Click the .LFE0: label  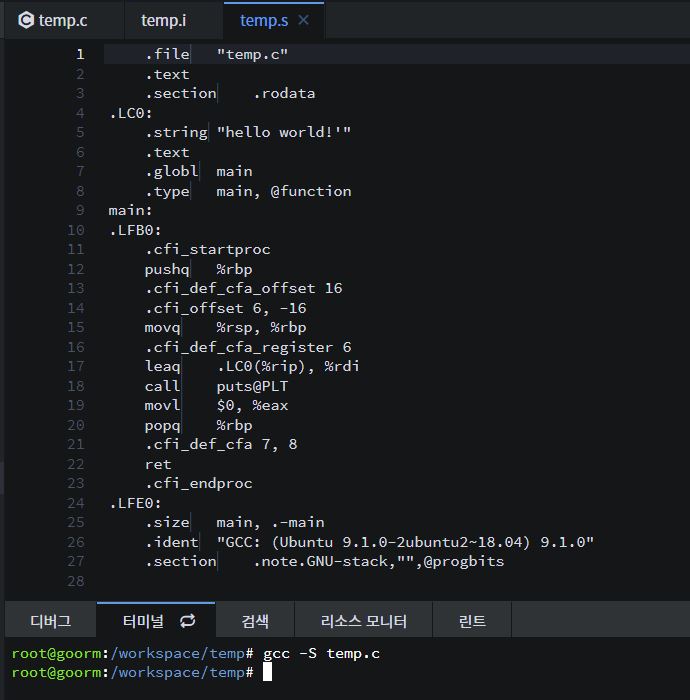pyautogui.click(x=135, y=503)
